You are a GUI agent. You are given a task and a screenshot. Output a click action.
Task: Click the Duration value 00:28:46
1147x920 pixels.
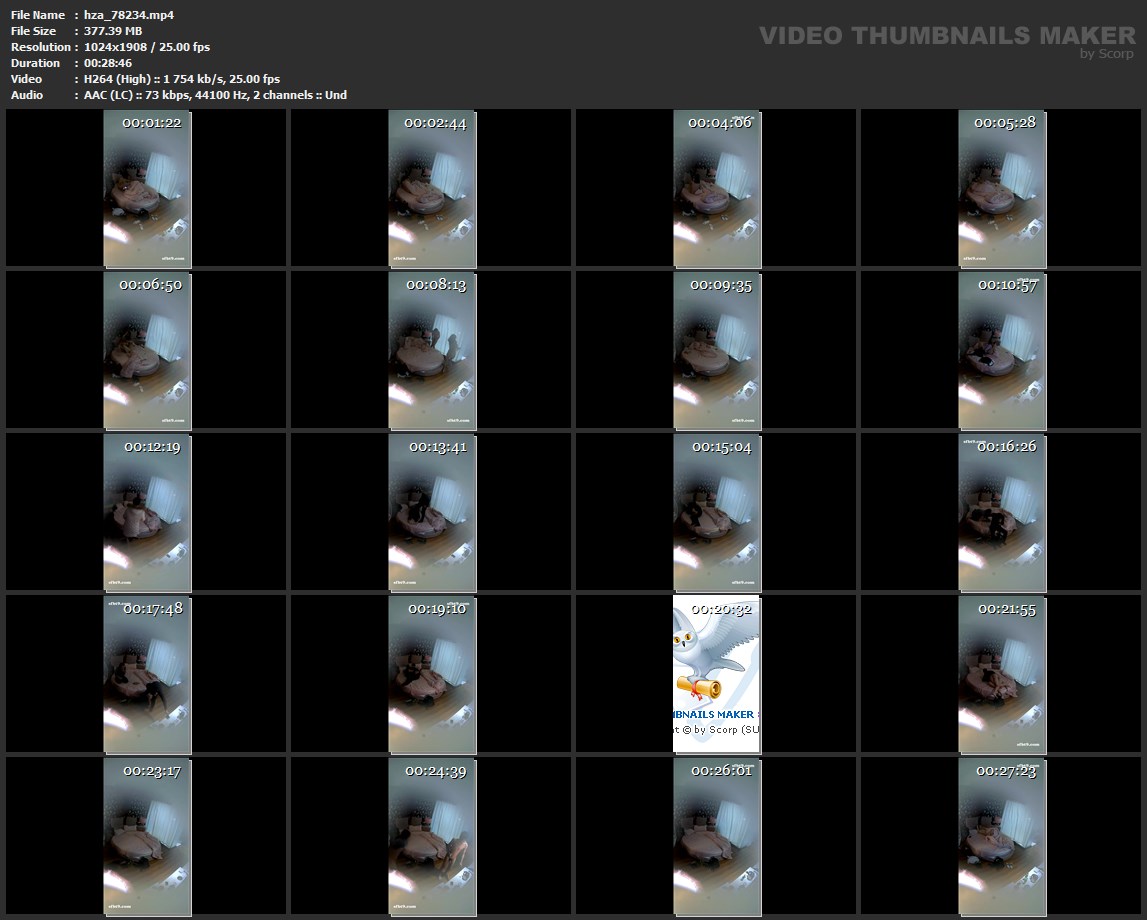click(x=108, y=63)
